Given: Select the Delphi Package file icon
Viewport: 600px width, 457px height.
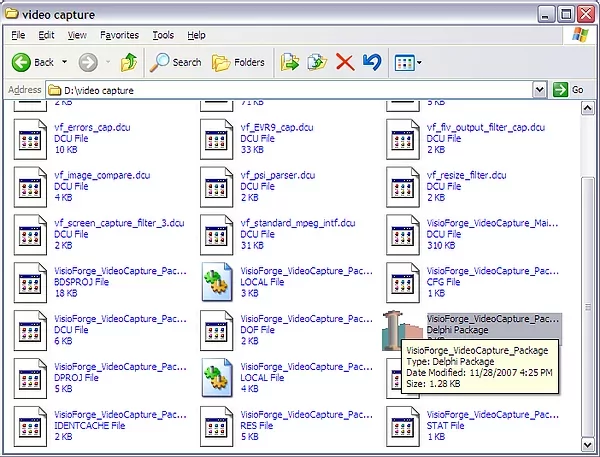Looking at the screenshot, I should [402, 330].
